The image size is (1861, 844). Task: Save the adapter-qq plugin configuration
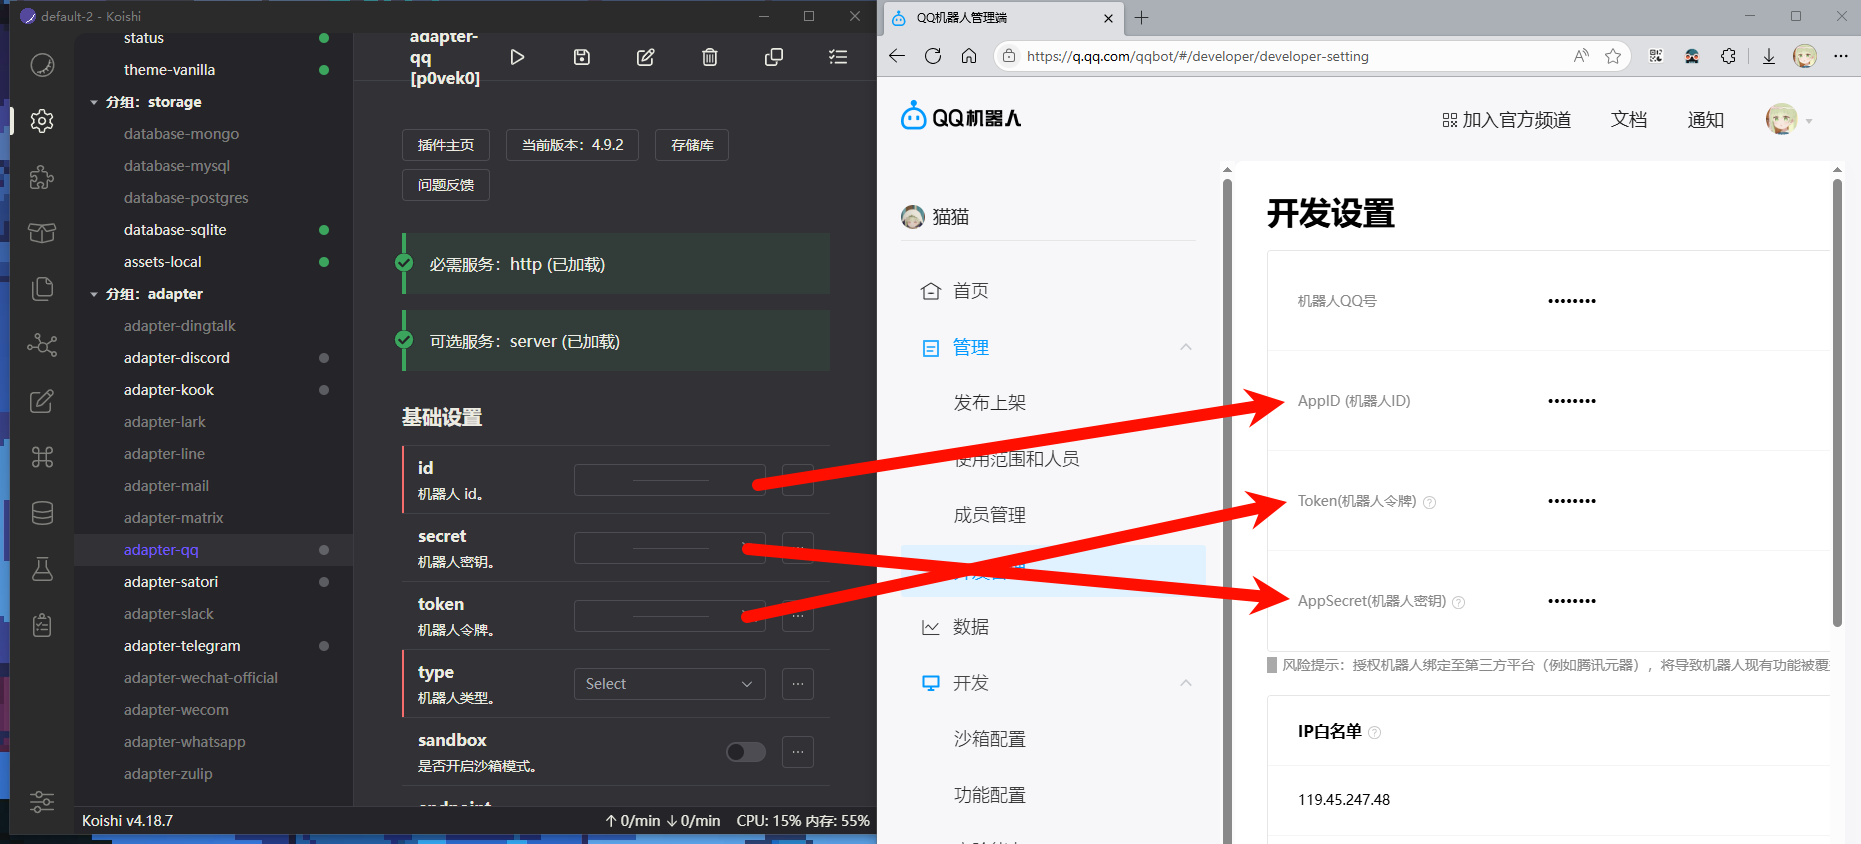[x=582, y=57]
